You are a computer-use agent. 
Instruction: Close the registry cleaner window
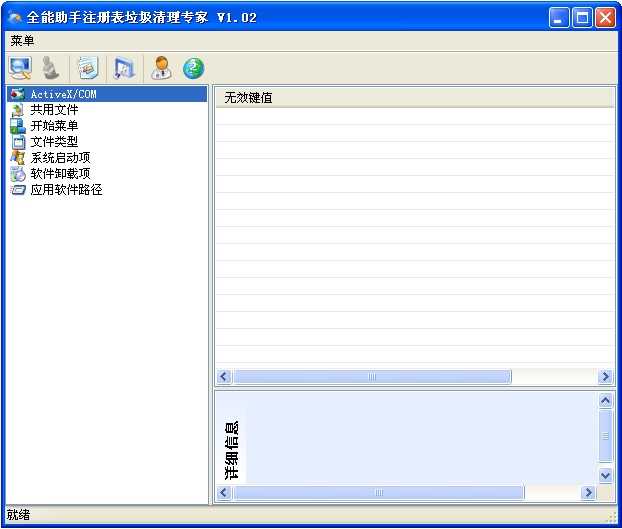pos(605,18)
